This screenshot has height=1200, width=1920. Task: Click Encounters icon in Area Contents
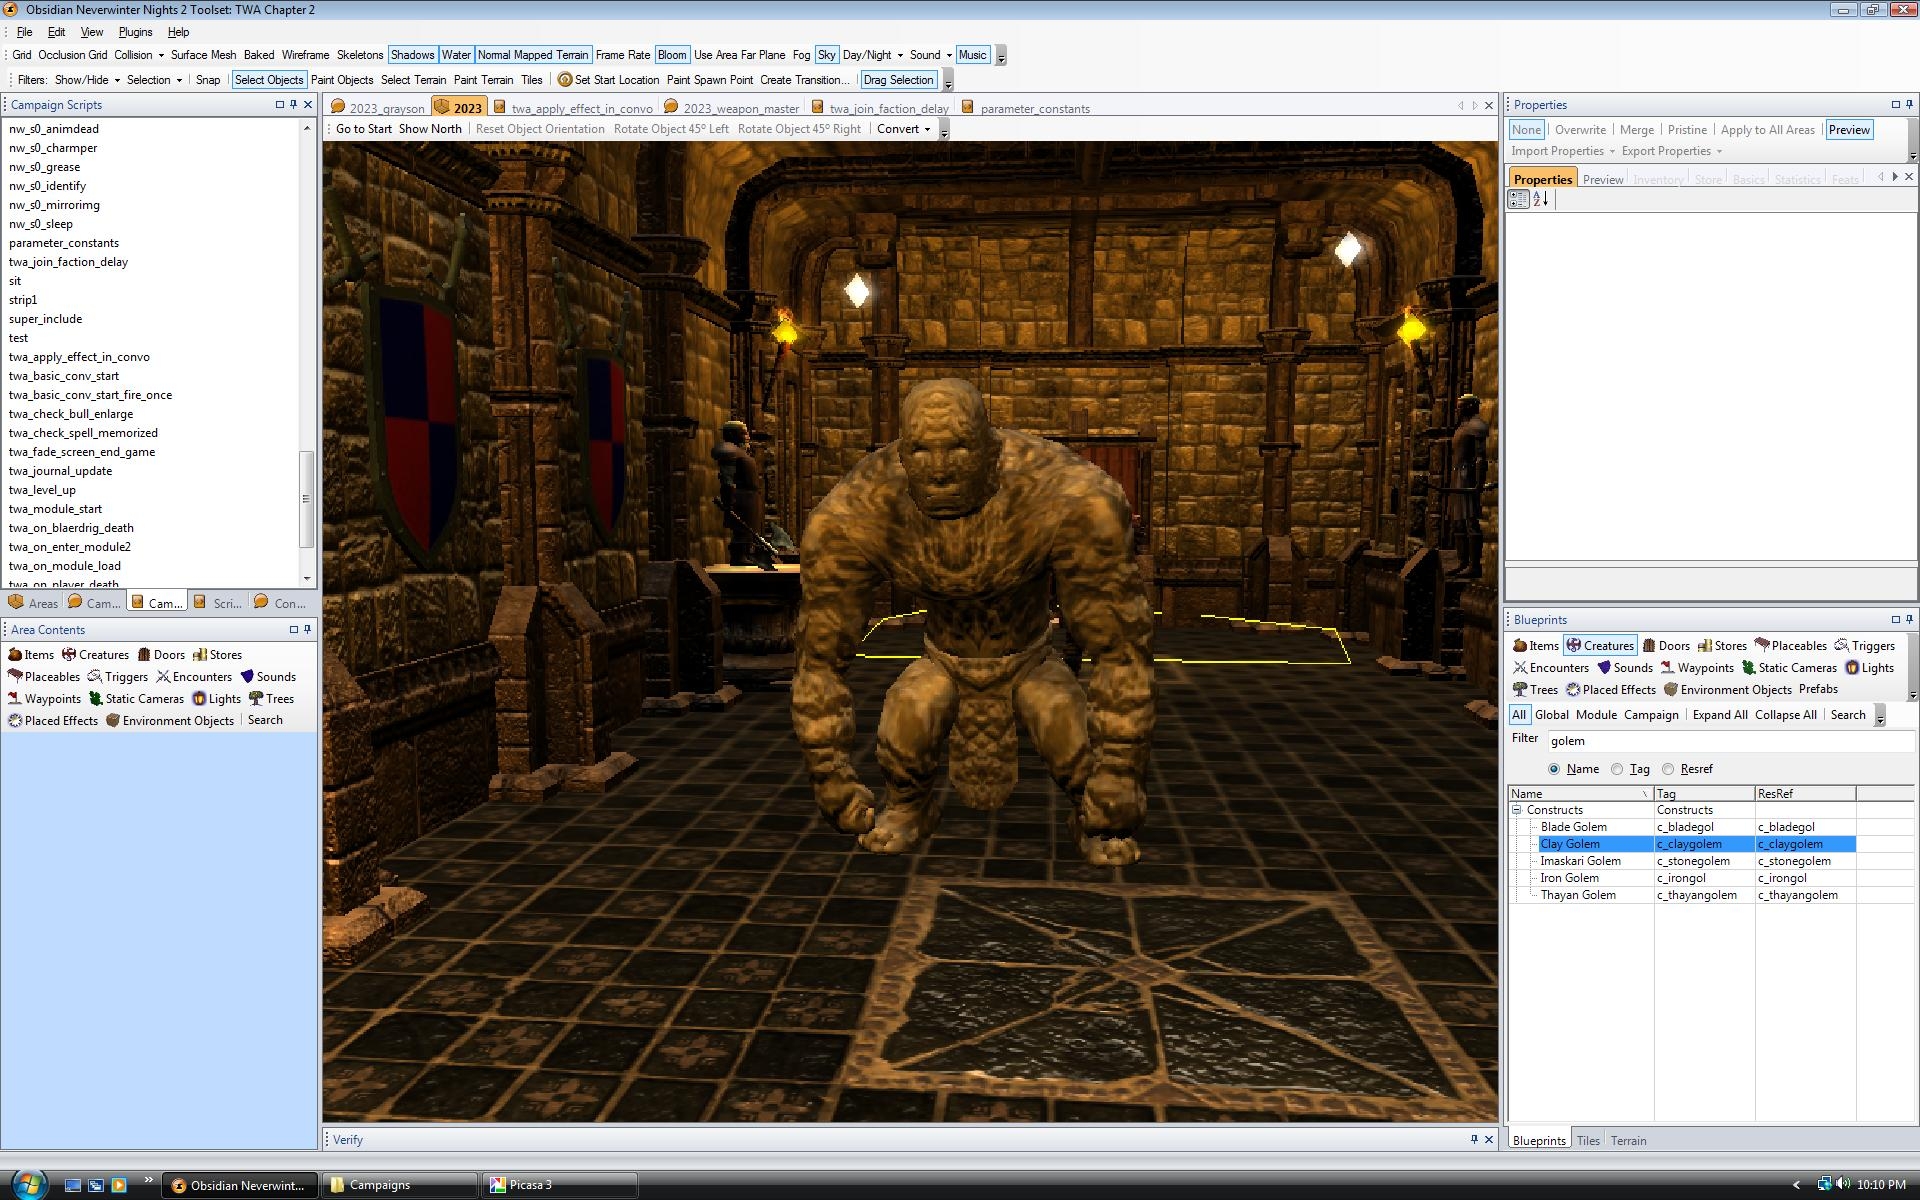pos(164,677)
